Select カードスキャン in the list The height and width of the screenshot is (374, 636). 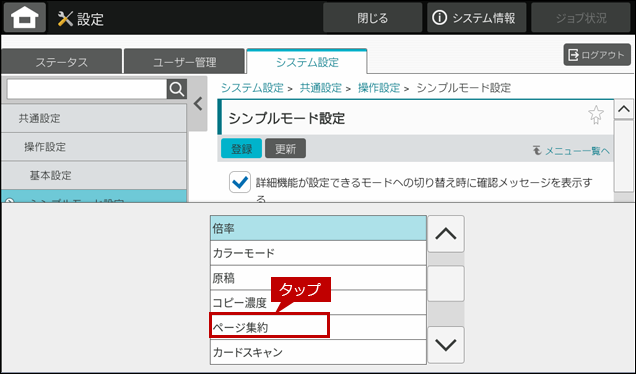click(x=318, y=352)
